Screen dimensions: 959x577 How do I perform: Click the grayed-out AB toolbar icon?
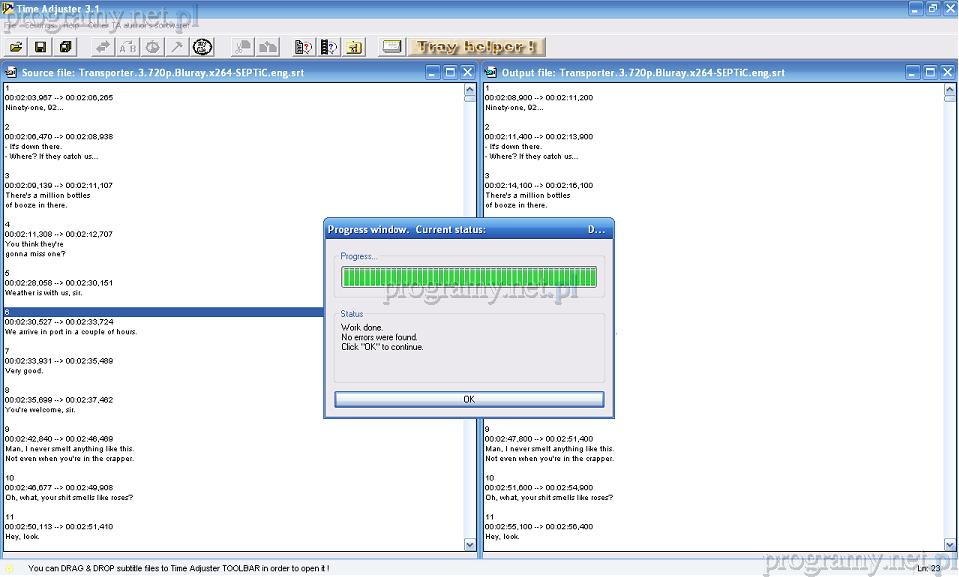pyautogui.click(x=128, y=47)
